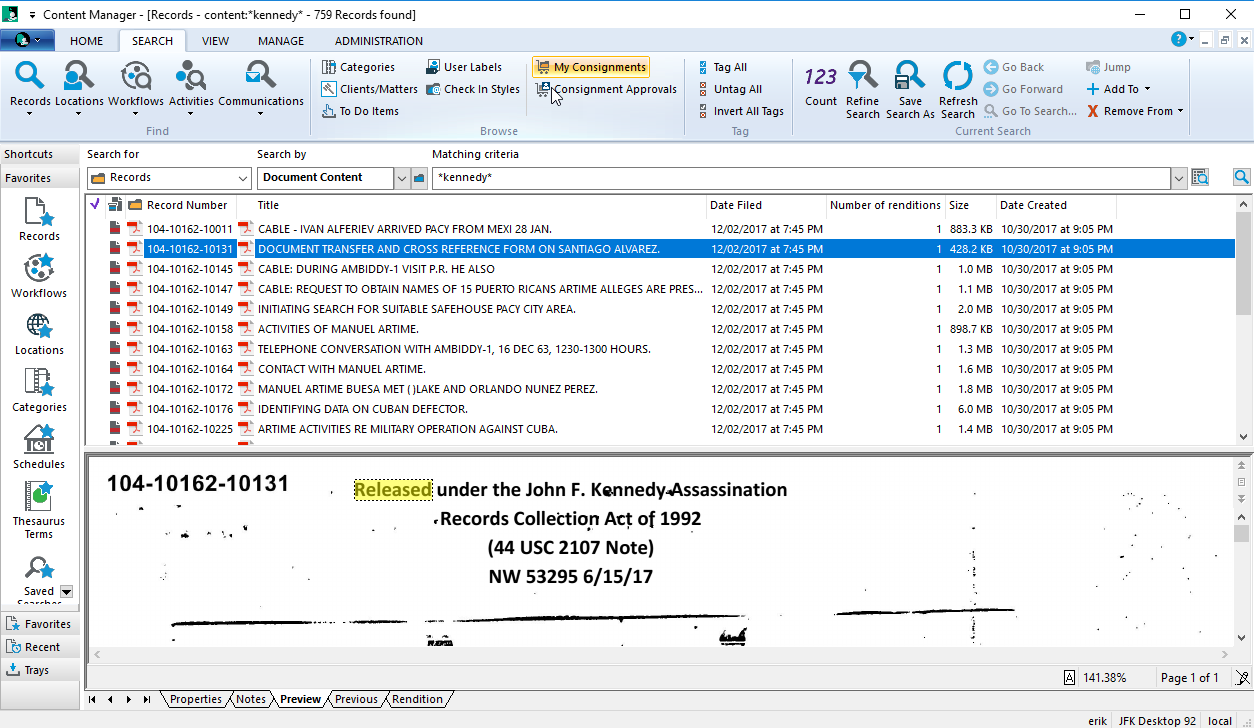The width and height of the screenshot is (1254, 728).
Task: Sort by the Title column header
Action: (x=480, y=205)
